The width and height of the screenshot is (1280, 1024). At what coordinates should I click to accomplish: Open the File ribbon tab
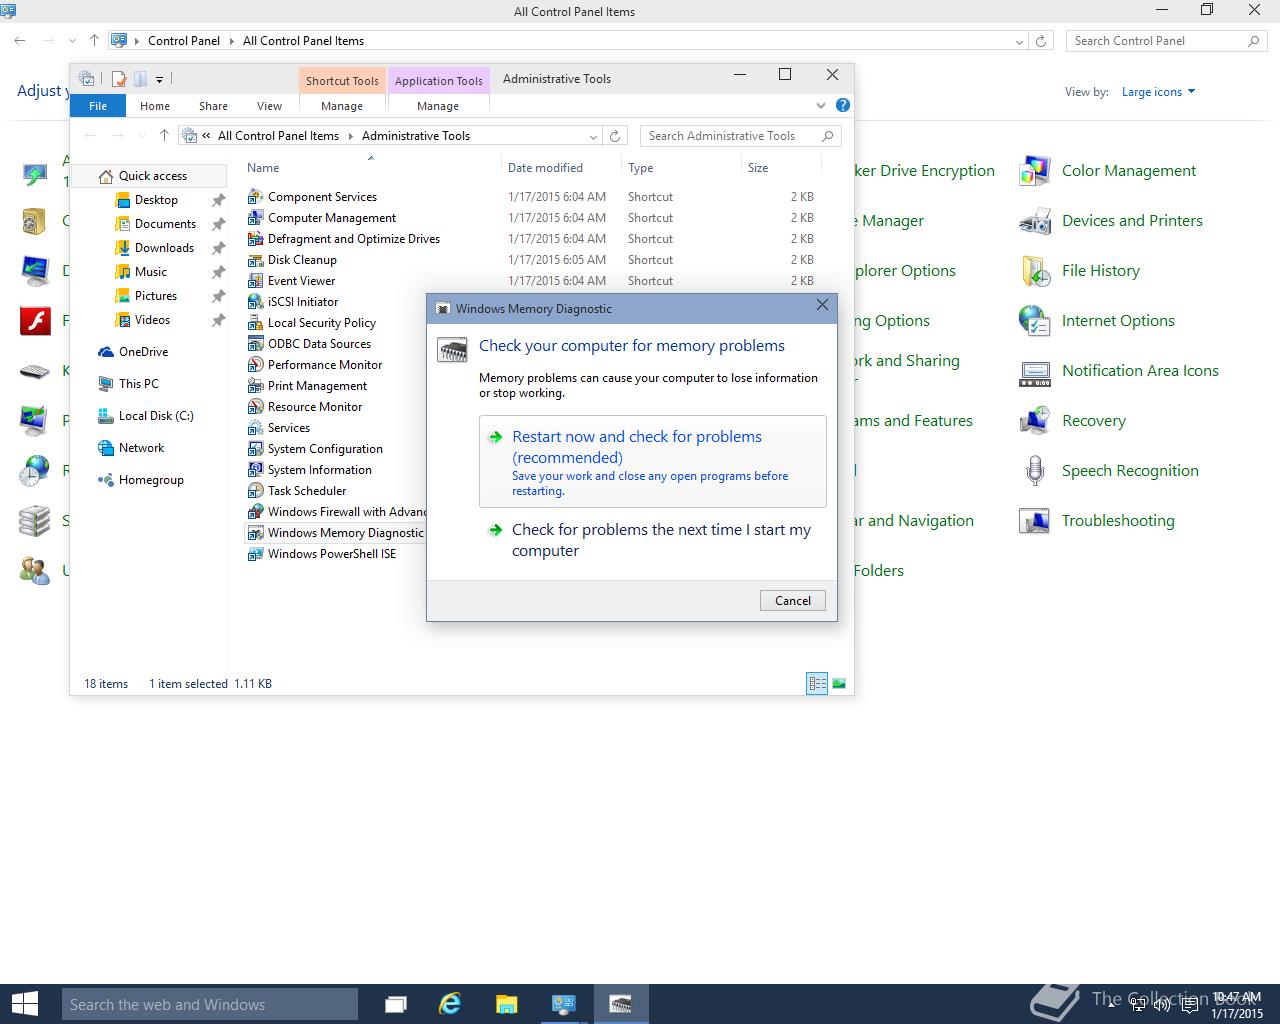(x=98, y=106)
